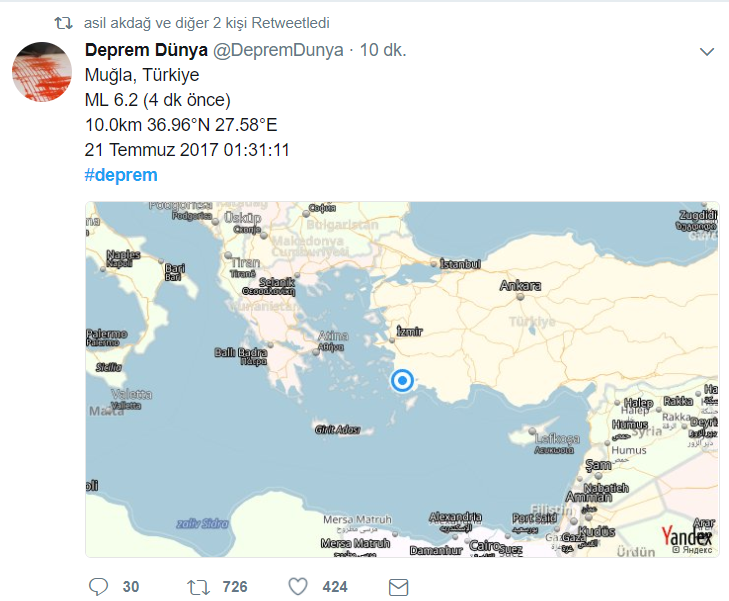View the 726 retweets count
The height and width of the screenshot is (601, 729).
(235, 587)
